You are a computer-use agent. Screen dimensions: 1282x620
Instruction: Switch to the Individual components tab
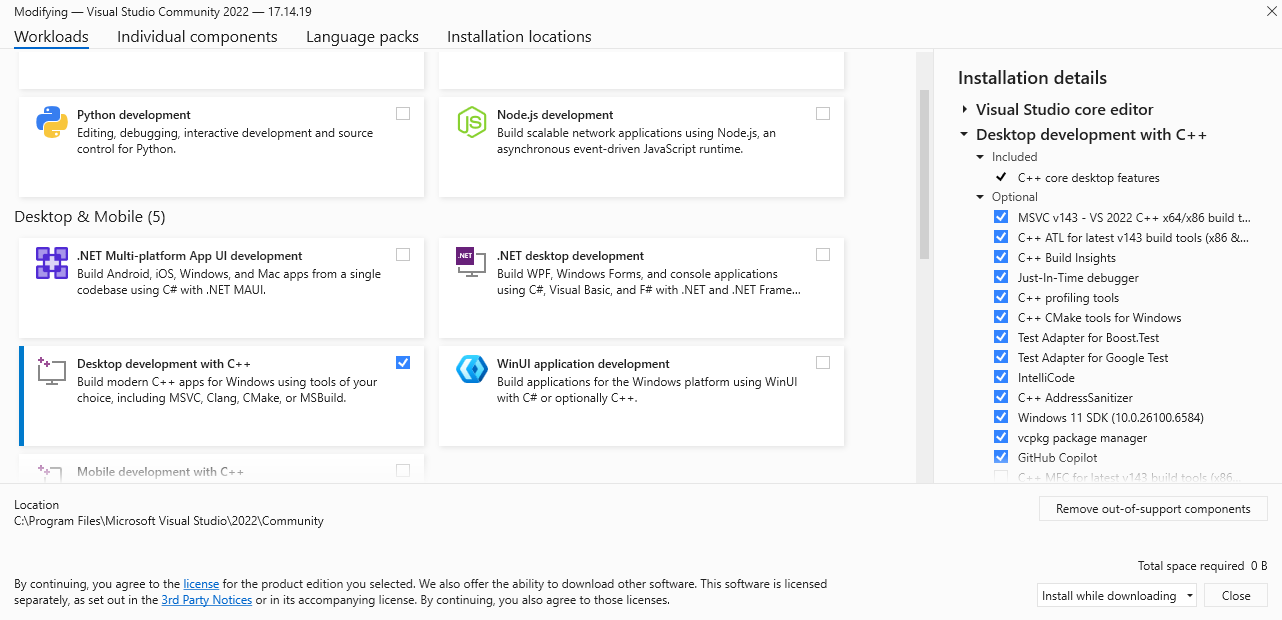pyautogui.click(x=197, y=36)
